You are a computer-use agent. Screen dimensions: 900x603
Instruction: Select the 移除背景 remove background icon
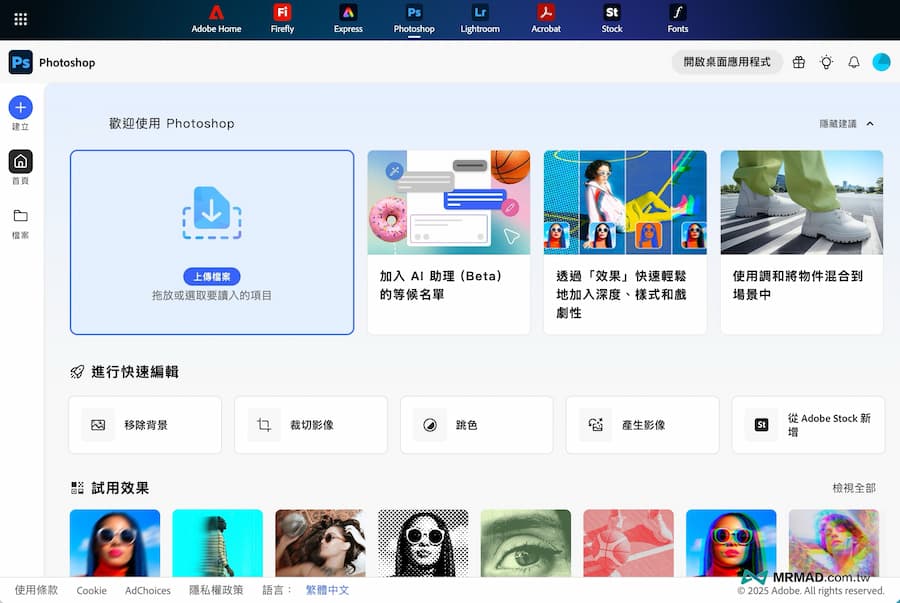pos(98,424)
